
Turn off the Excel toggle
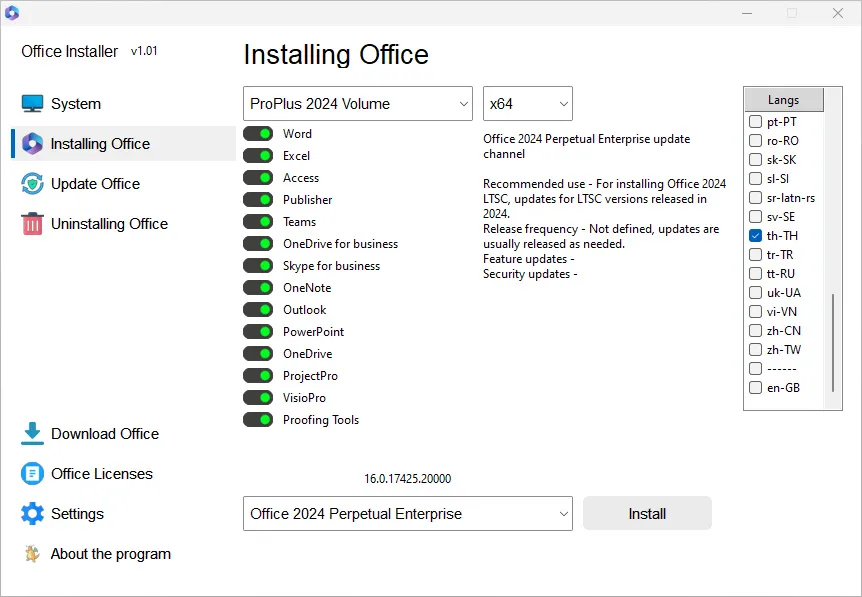(x=258, y=156)
